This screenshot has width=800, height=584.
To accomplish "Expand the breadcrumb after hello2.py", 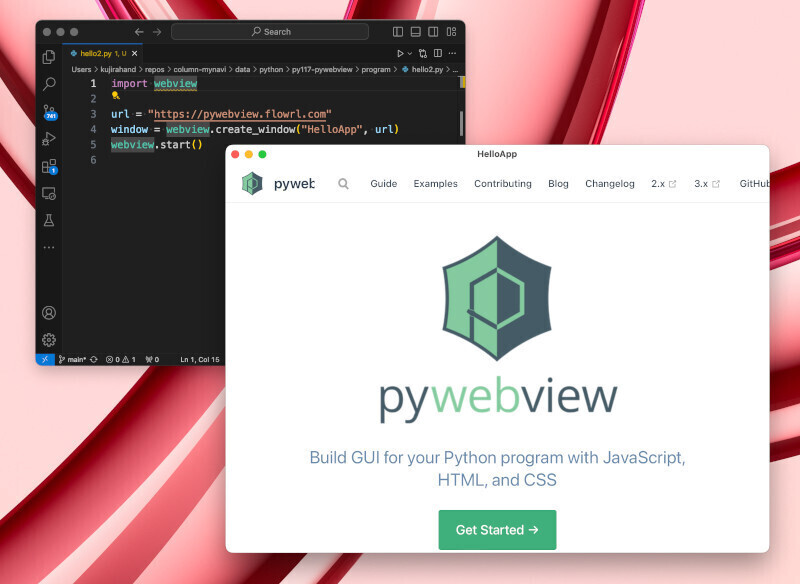I will point(454,69).
